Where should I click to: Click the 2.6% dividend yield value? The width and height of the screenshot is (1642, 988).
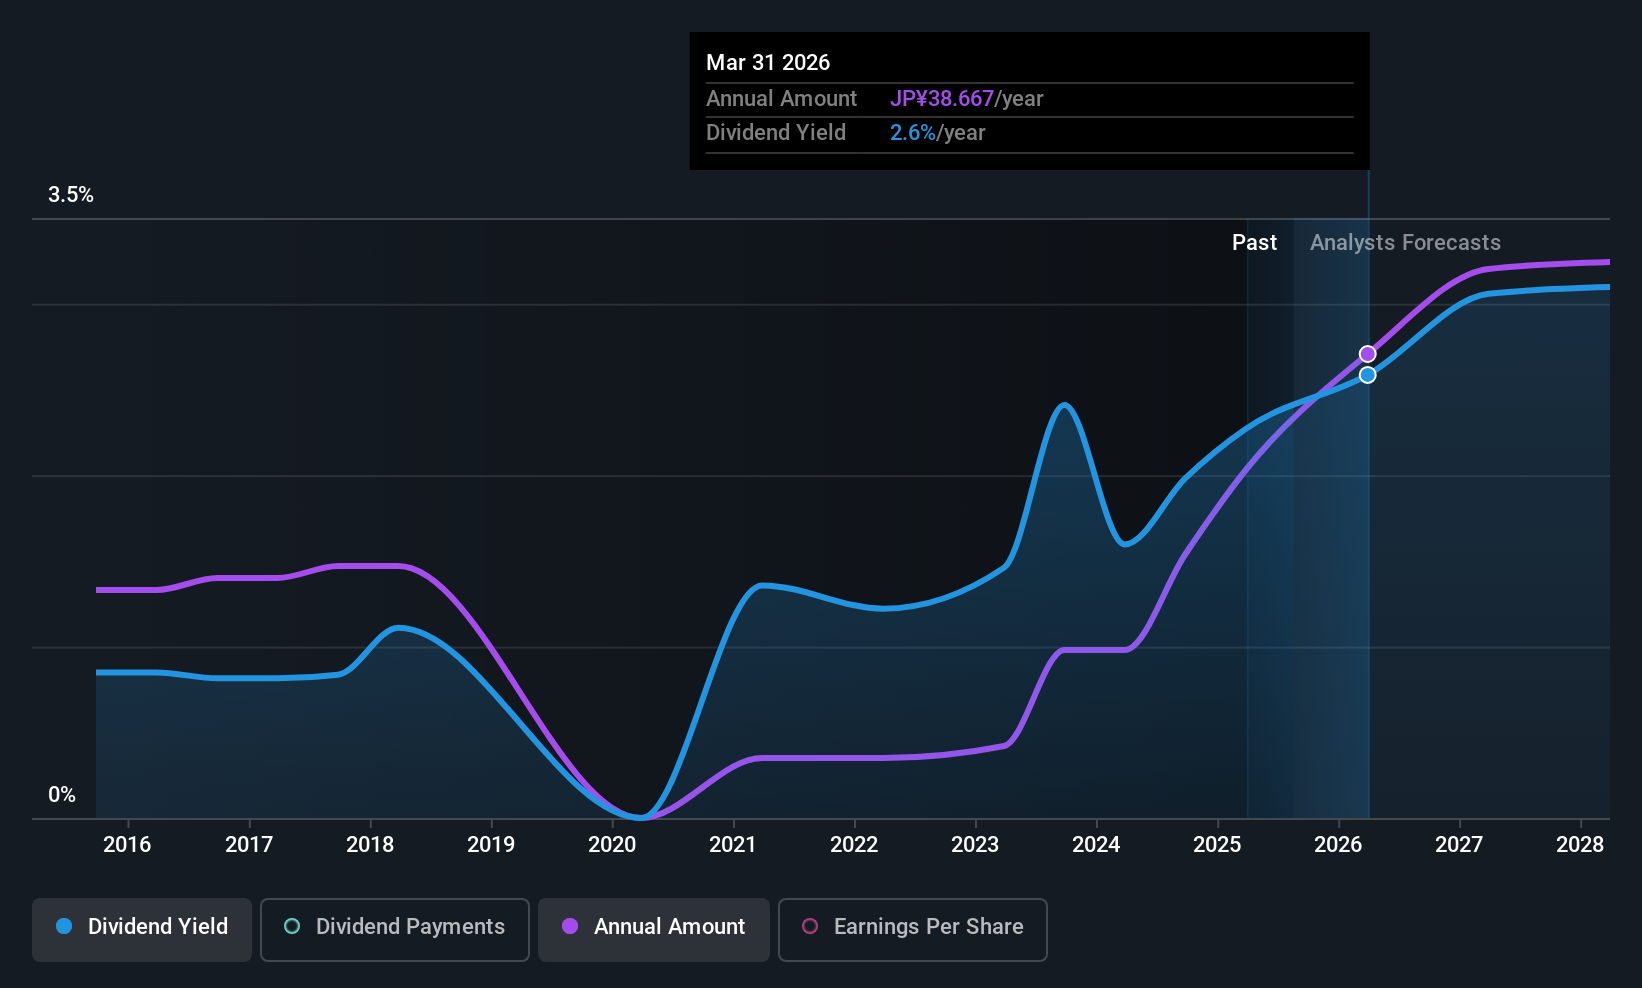click(913, 133)
